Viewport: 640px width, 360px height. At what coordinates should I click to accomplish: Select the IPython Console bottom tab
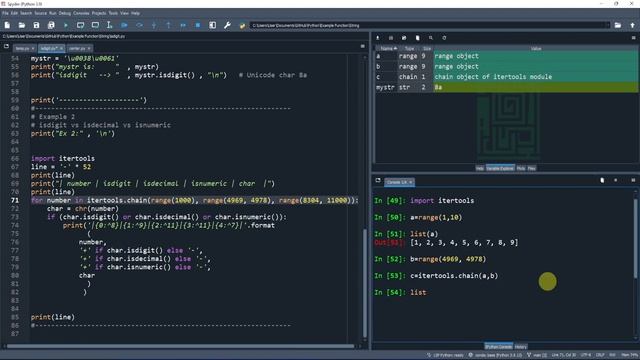coord(499,347)
